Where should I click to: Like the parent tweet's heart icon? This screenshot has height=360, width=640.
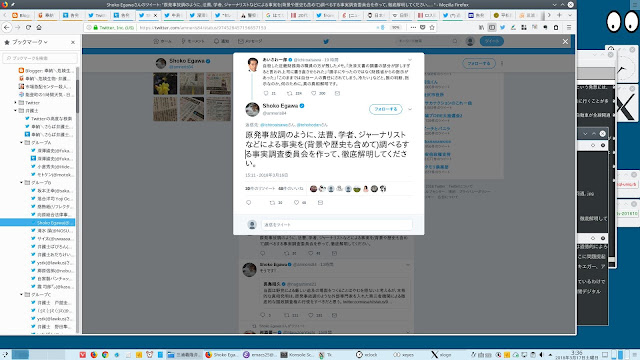[313, 93]
